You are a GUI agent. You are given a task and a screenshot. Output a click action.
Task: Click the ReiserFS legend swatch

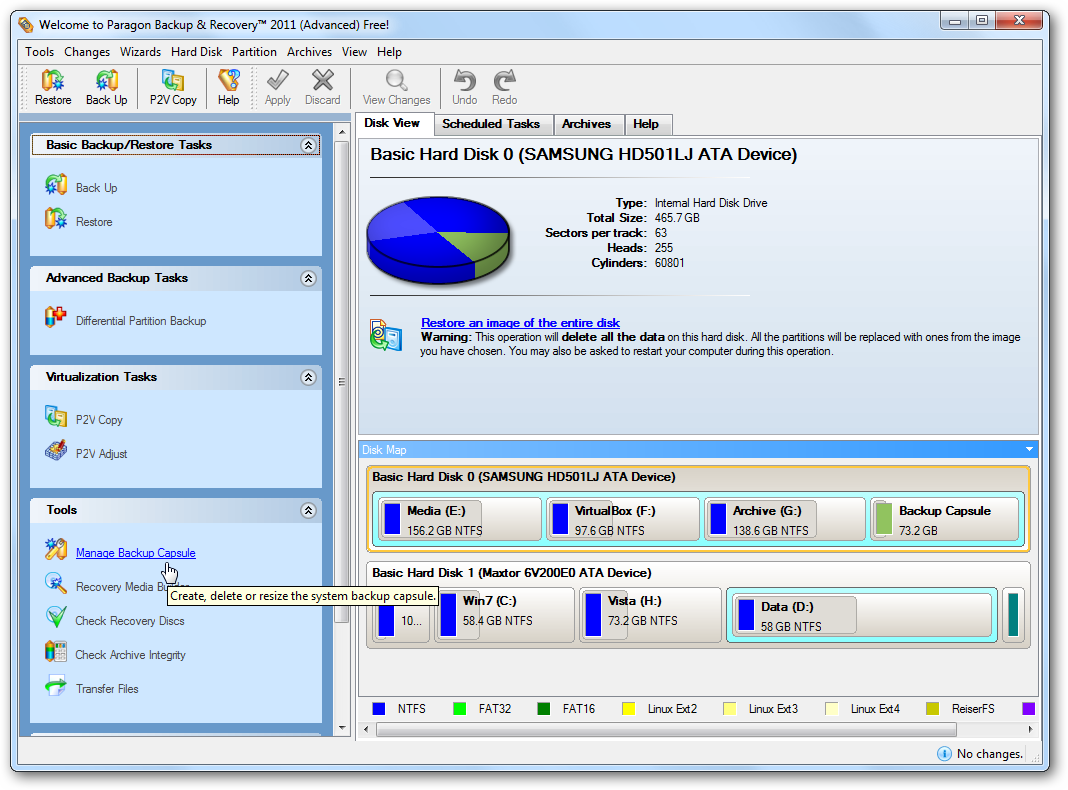click(x=932, y=708)
